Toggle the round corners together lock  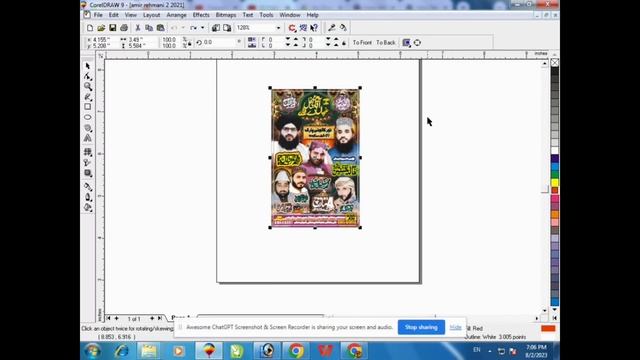pyautogui.click(x=344, y=42)
